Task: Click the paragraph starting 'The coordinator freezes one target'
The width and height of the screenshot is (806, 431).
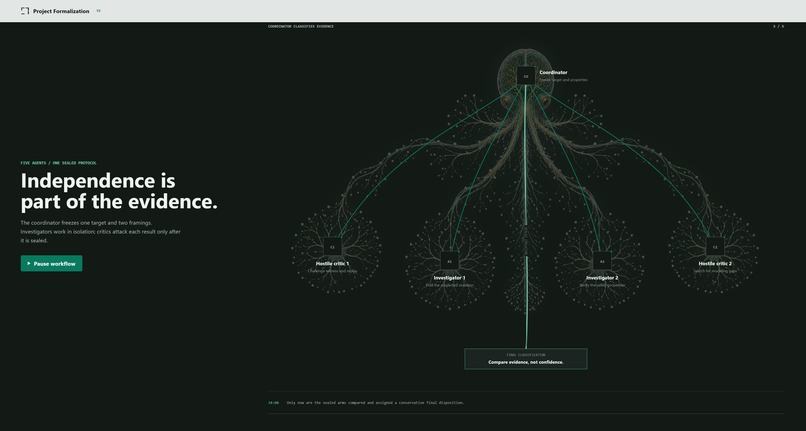Action: coord(101,231)
